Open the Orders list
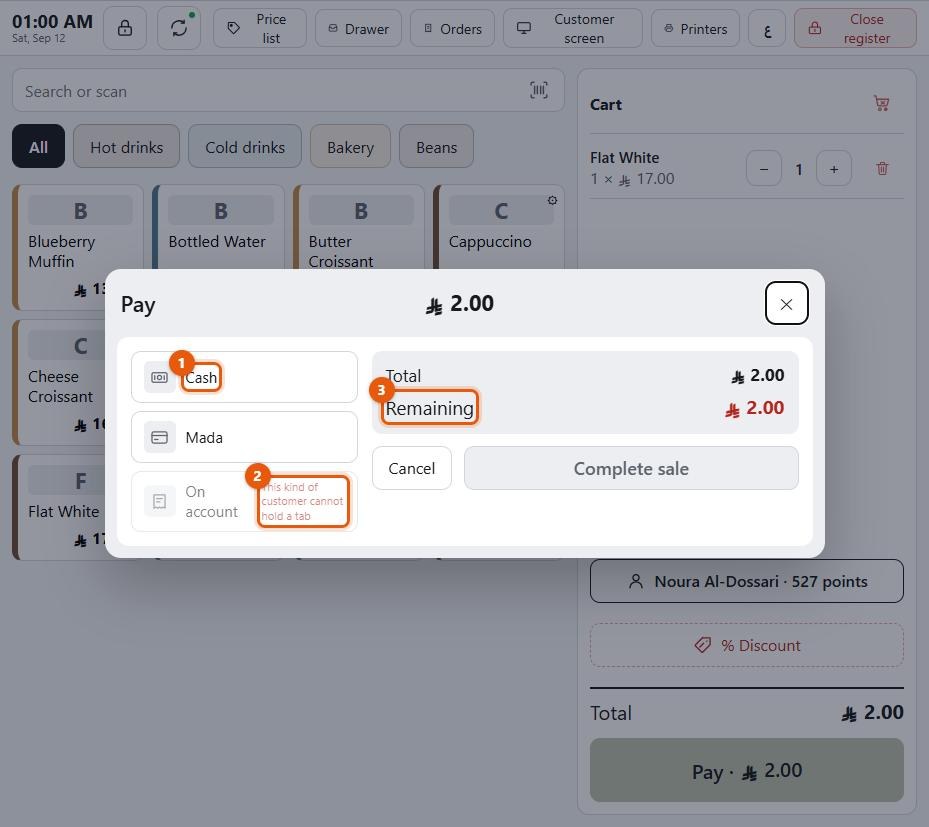The image size is (929, 827). [x=452, y=28]
